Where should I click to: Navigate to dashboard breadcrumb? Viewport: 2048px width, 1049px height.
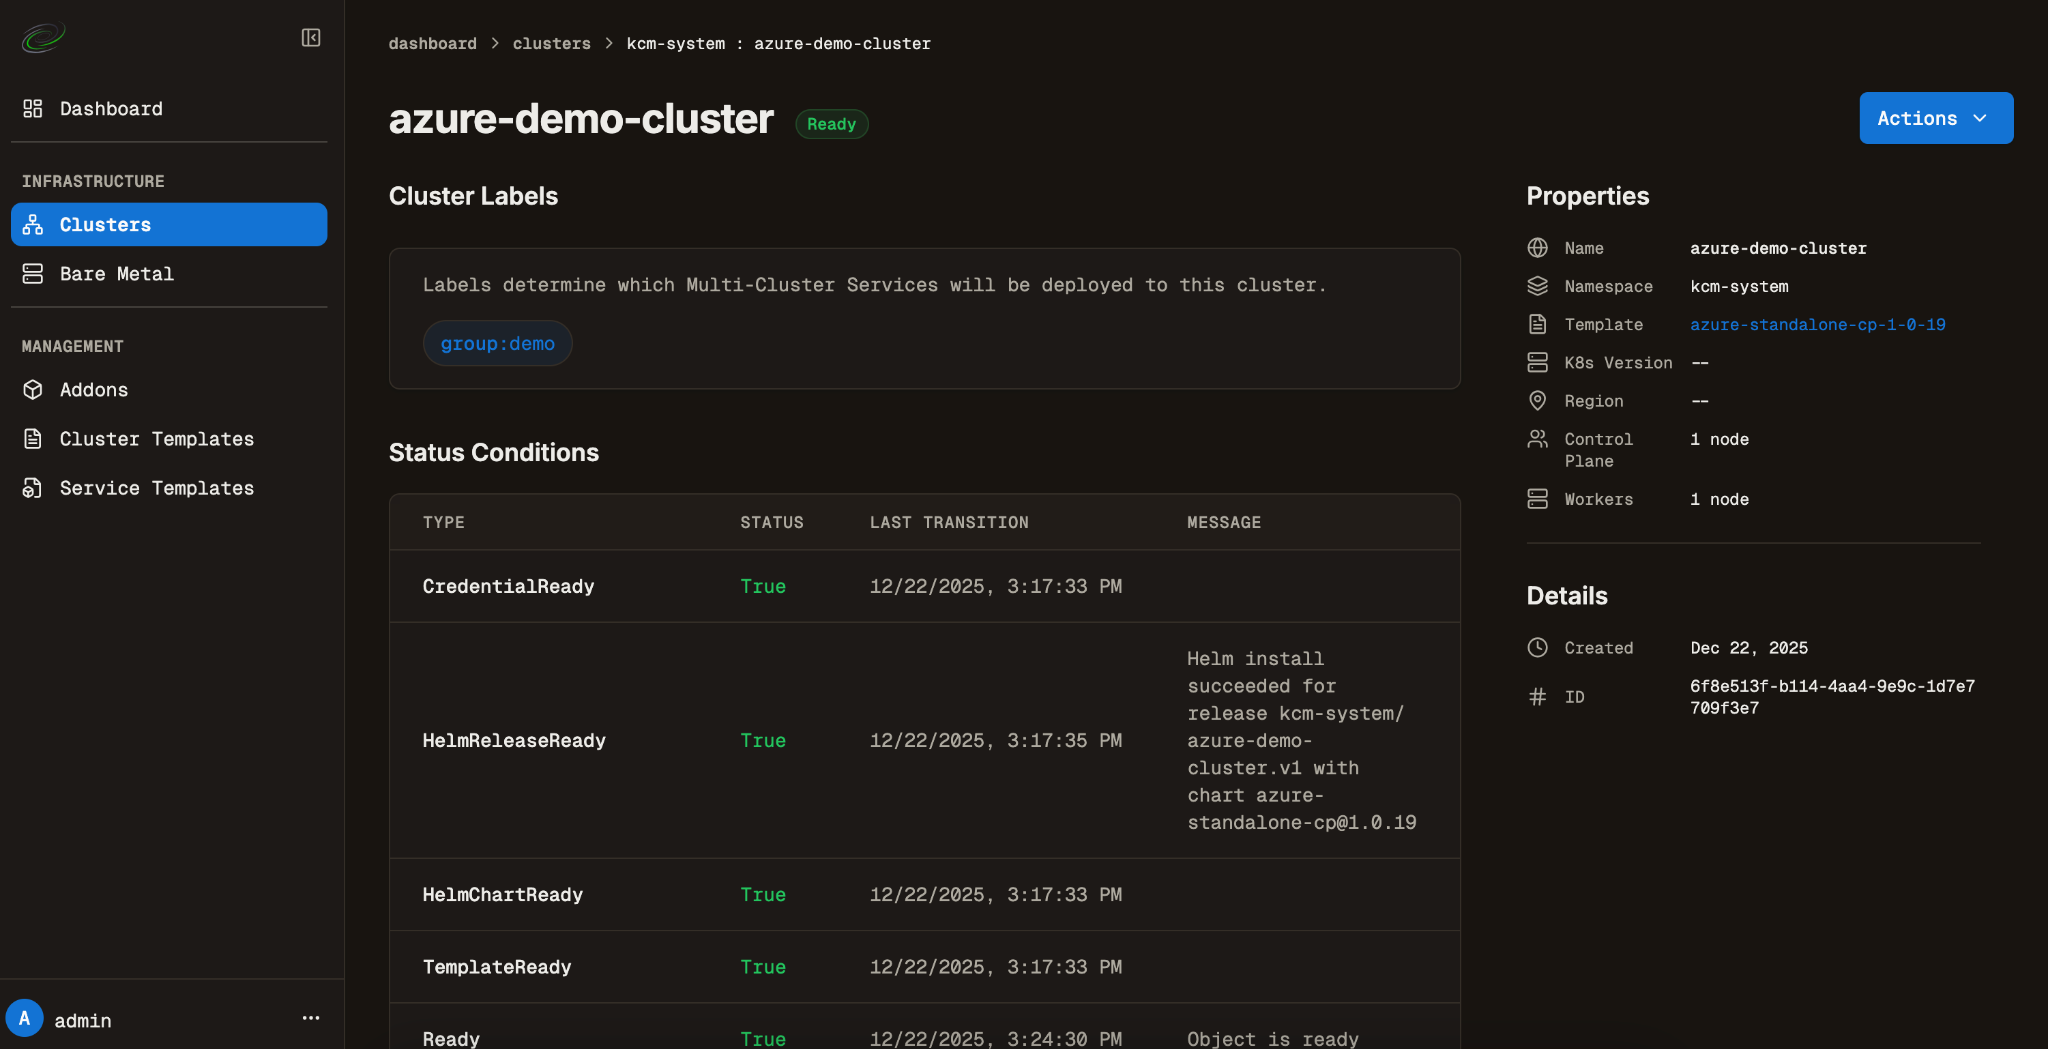(432, 44)
